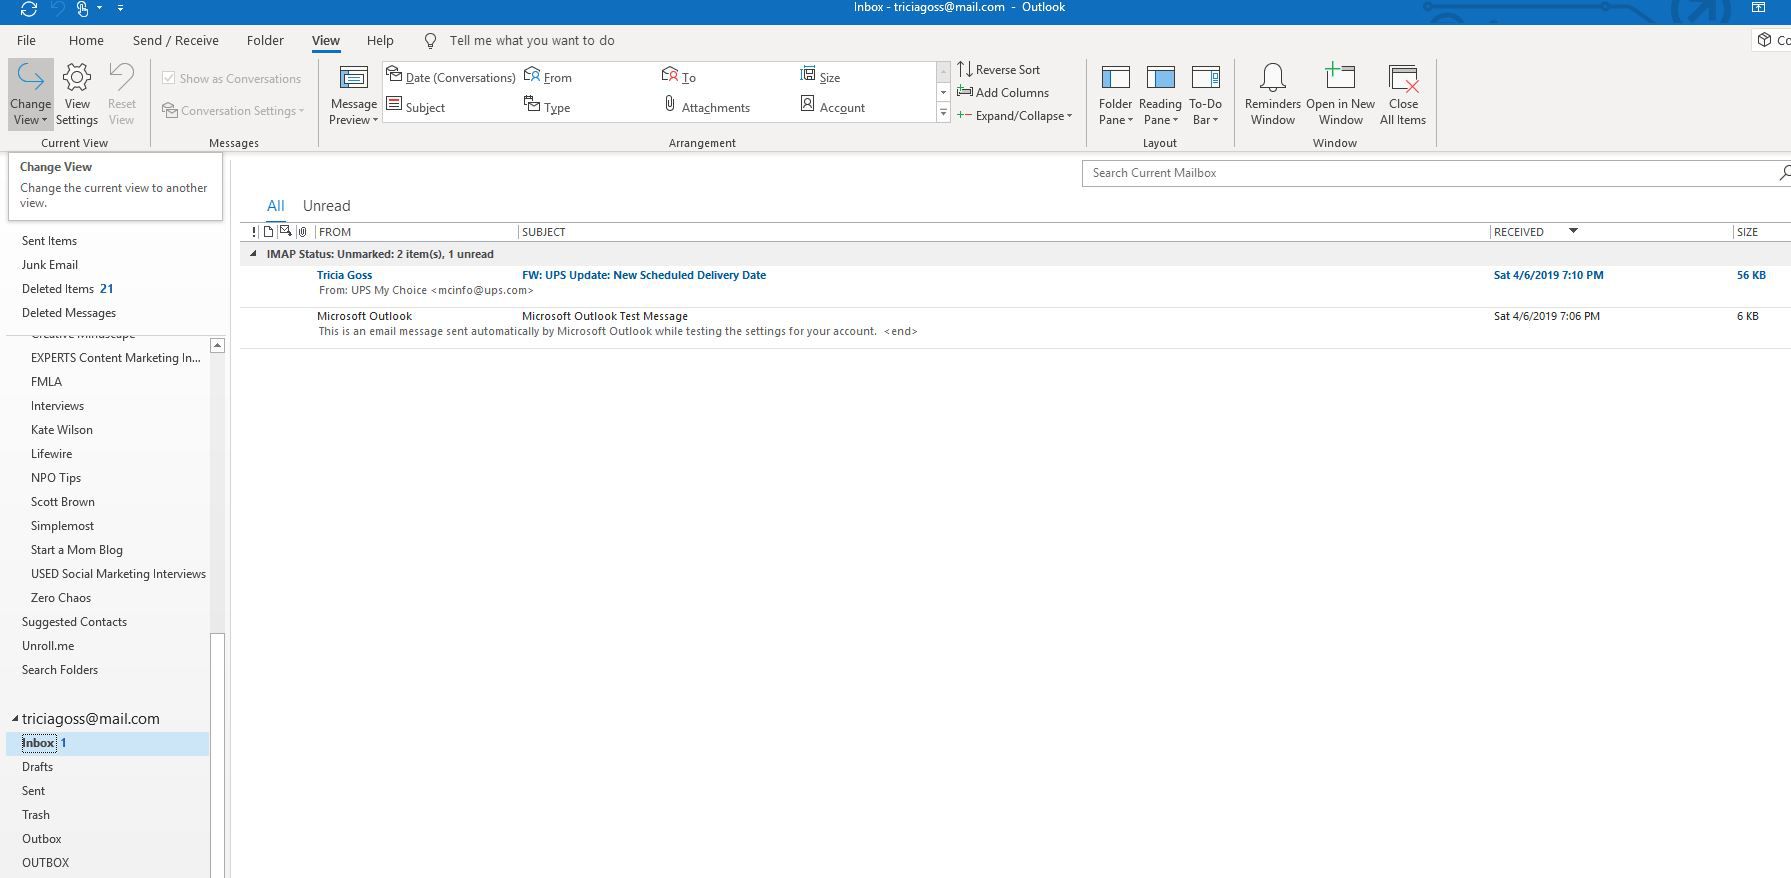
Task: Open the Search Folders item
Action: [60, 670]
